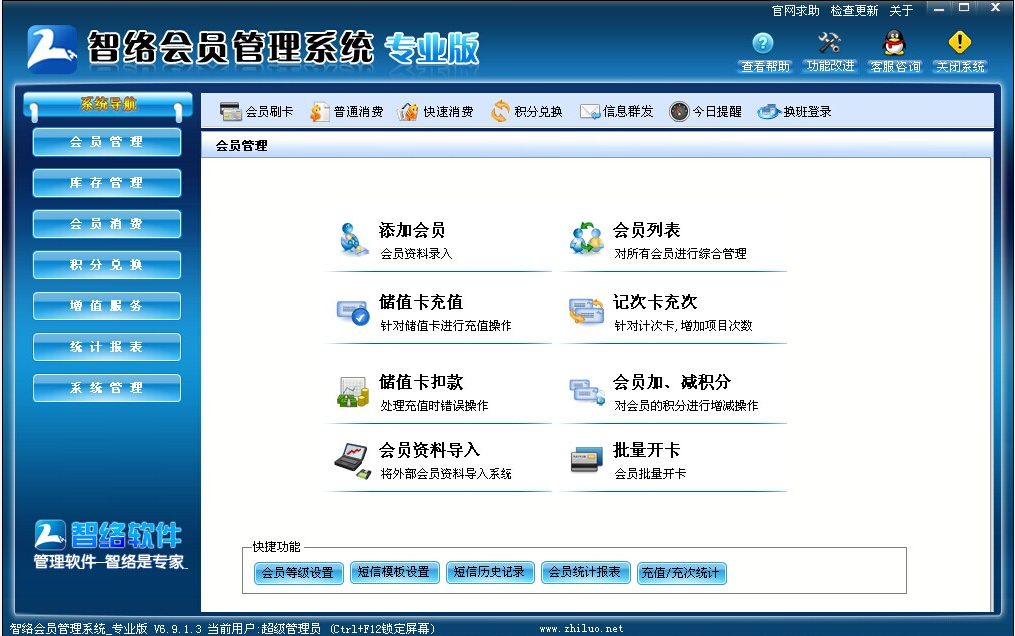The height and width of the screenshot is (636, 1015).
Task: Click 检查更新 in the top bar
Action: 854,11
